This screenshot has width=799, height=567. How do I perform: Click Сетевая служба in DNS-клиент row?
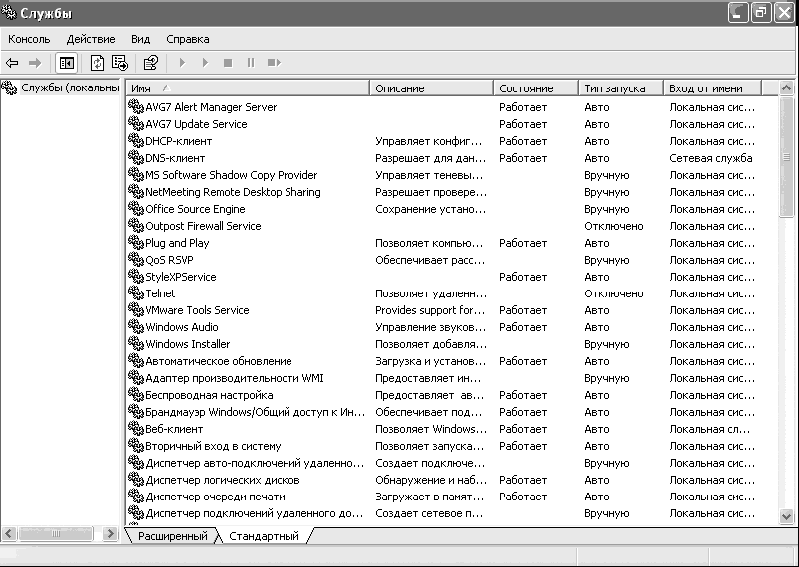[710, 158]
